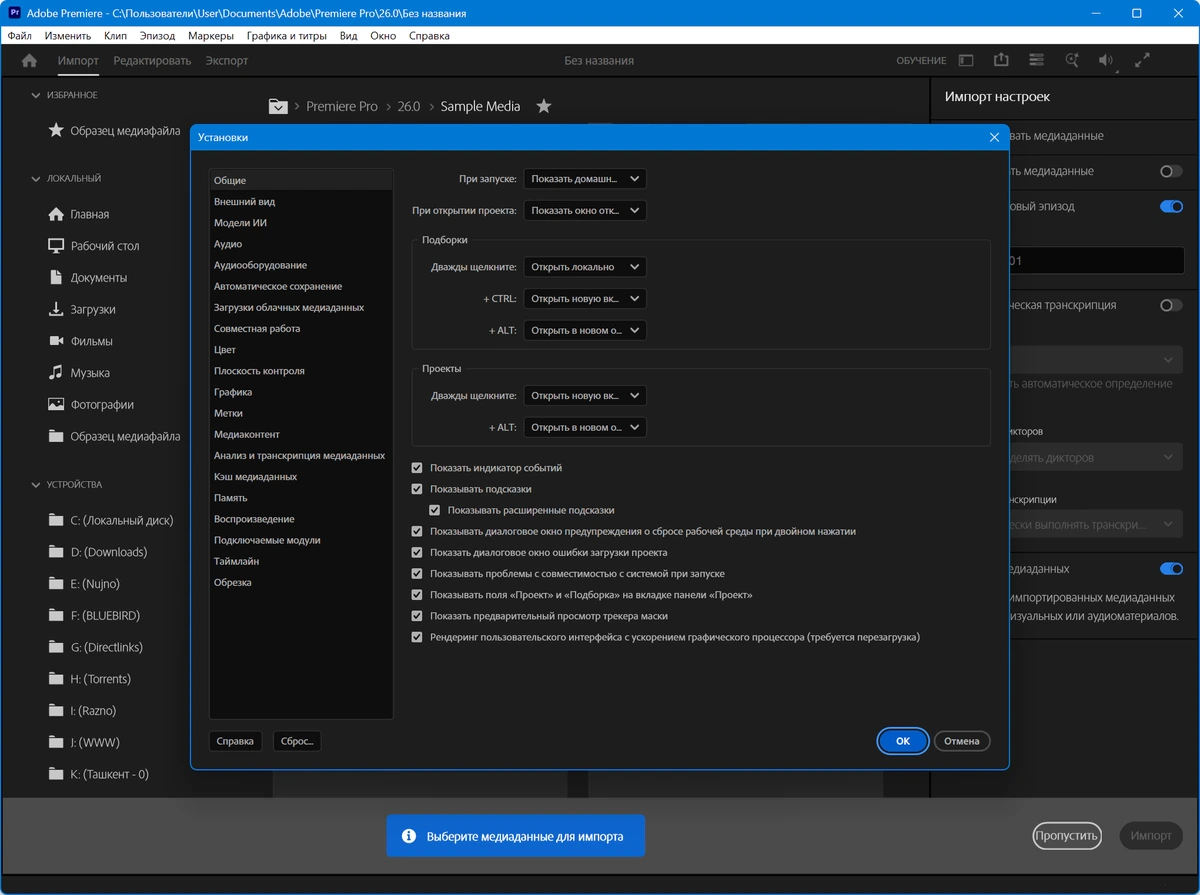Open Подборки Дважды щелкните dropdown

585,267
